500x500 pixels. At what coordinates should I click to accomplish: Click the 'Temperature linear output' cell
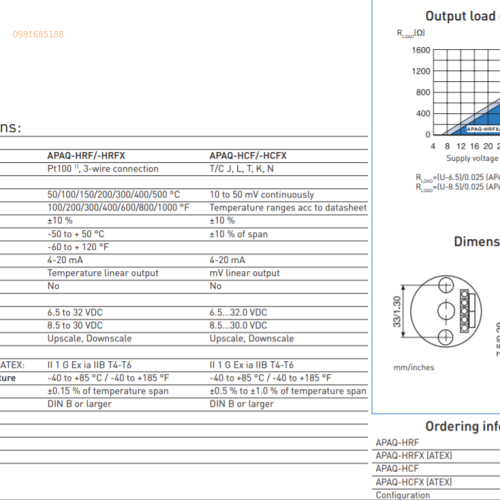pyautogui.click(x=103, y=273)
